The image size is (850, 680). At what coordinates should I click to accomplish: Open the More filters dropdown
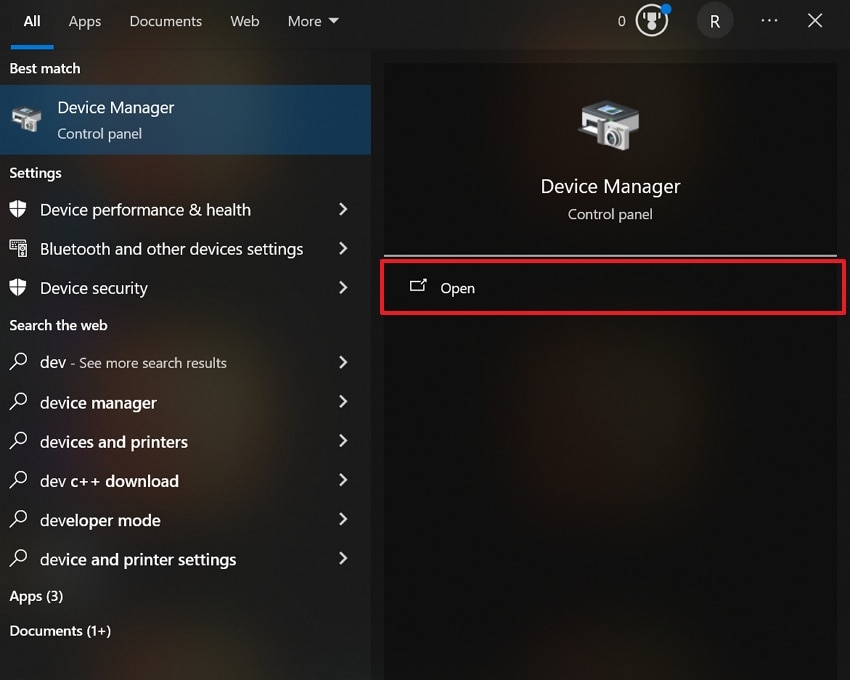313,20
